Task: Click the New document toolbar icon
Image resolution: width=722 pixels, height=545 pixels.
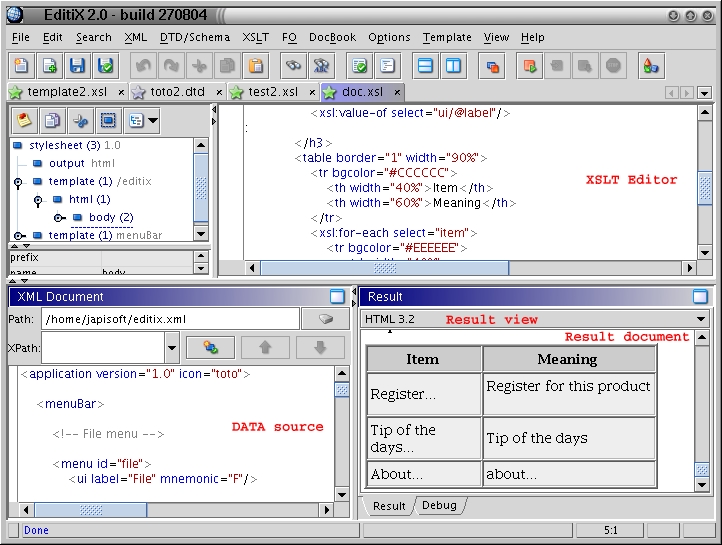Action: pyautogui.click(x=22, y=66)
